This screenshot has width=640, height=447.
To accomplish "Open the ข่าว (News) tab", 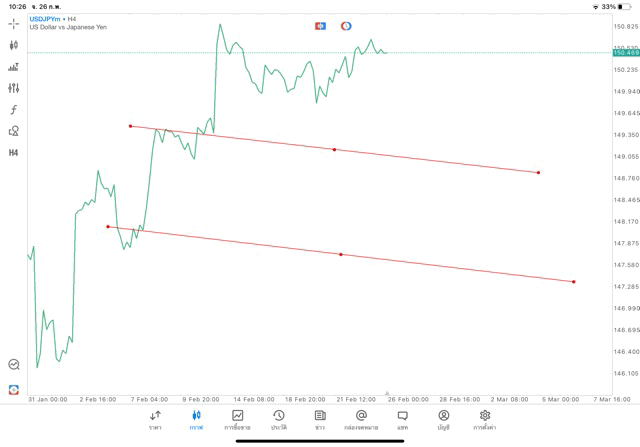I will point(320,419).
